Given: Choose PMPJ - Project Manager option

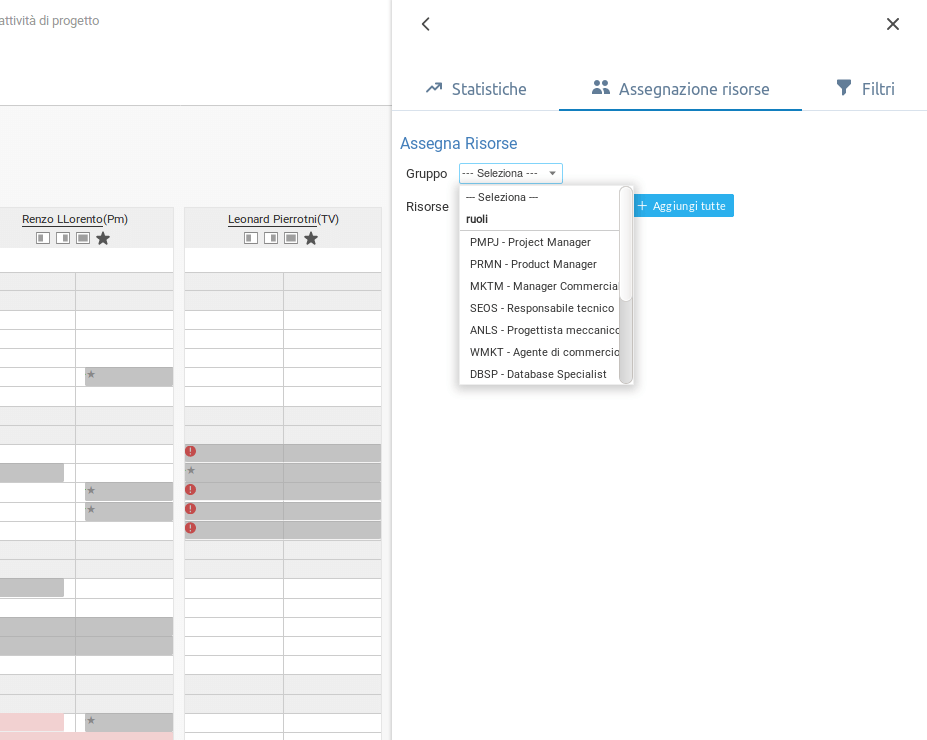Looking at the screenshot, I should pyautogui.click(x=530, y=242).
